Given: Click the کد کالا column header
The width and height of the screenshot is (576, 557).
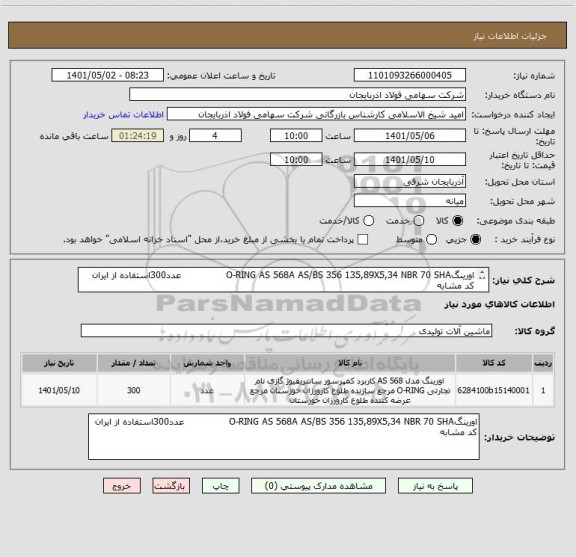Looking at the screenshot, I should [494, 363].
